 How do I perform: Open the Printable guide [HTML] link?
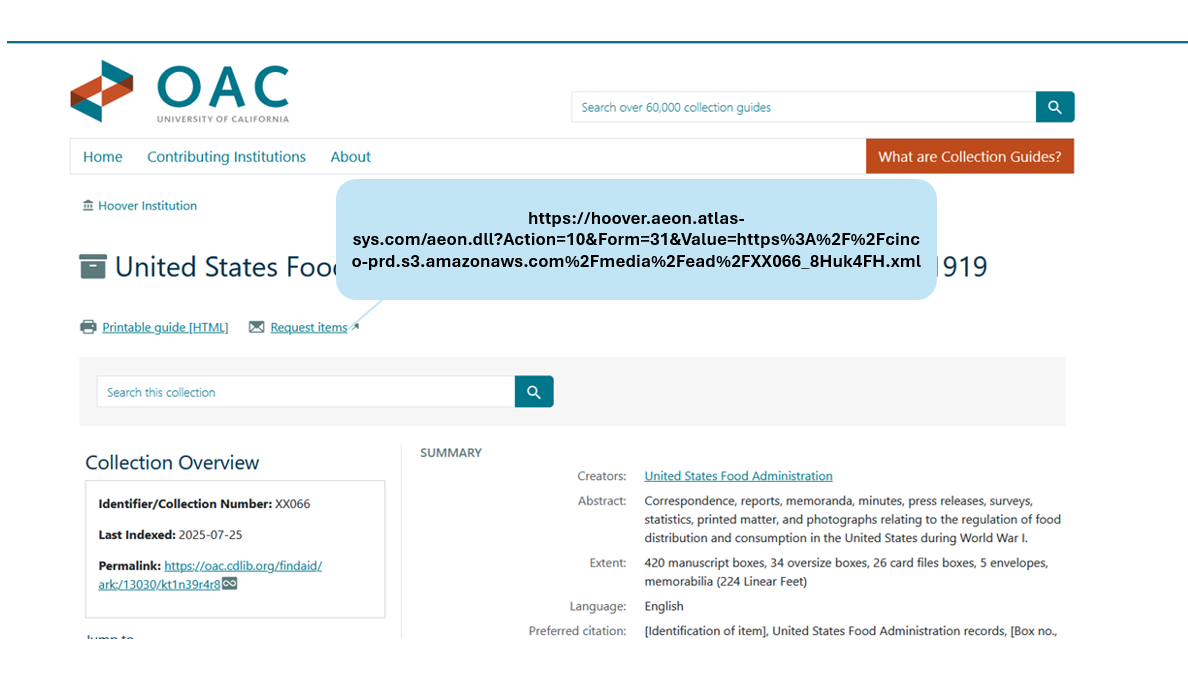(165, 327)
